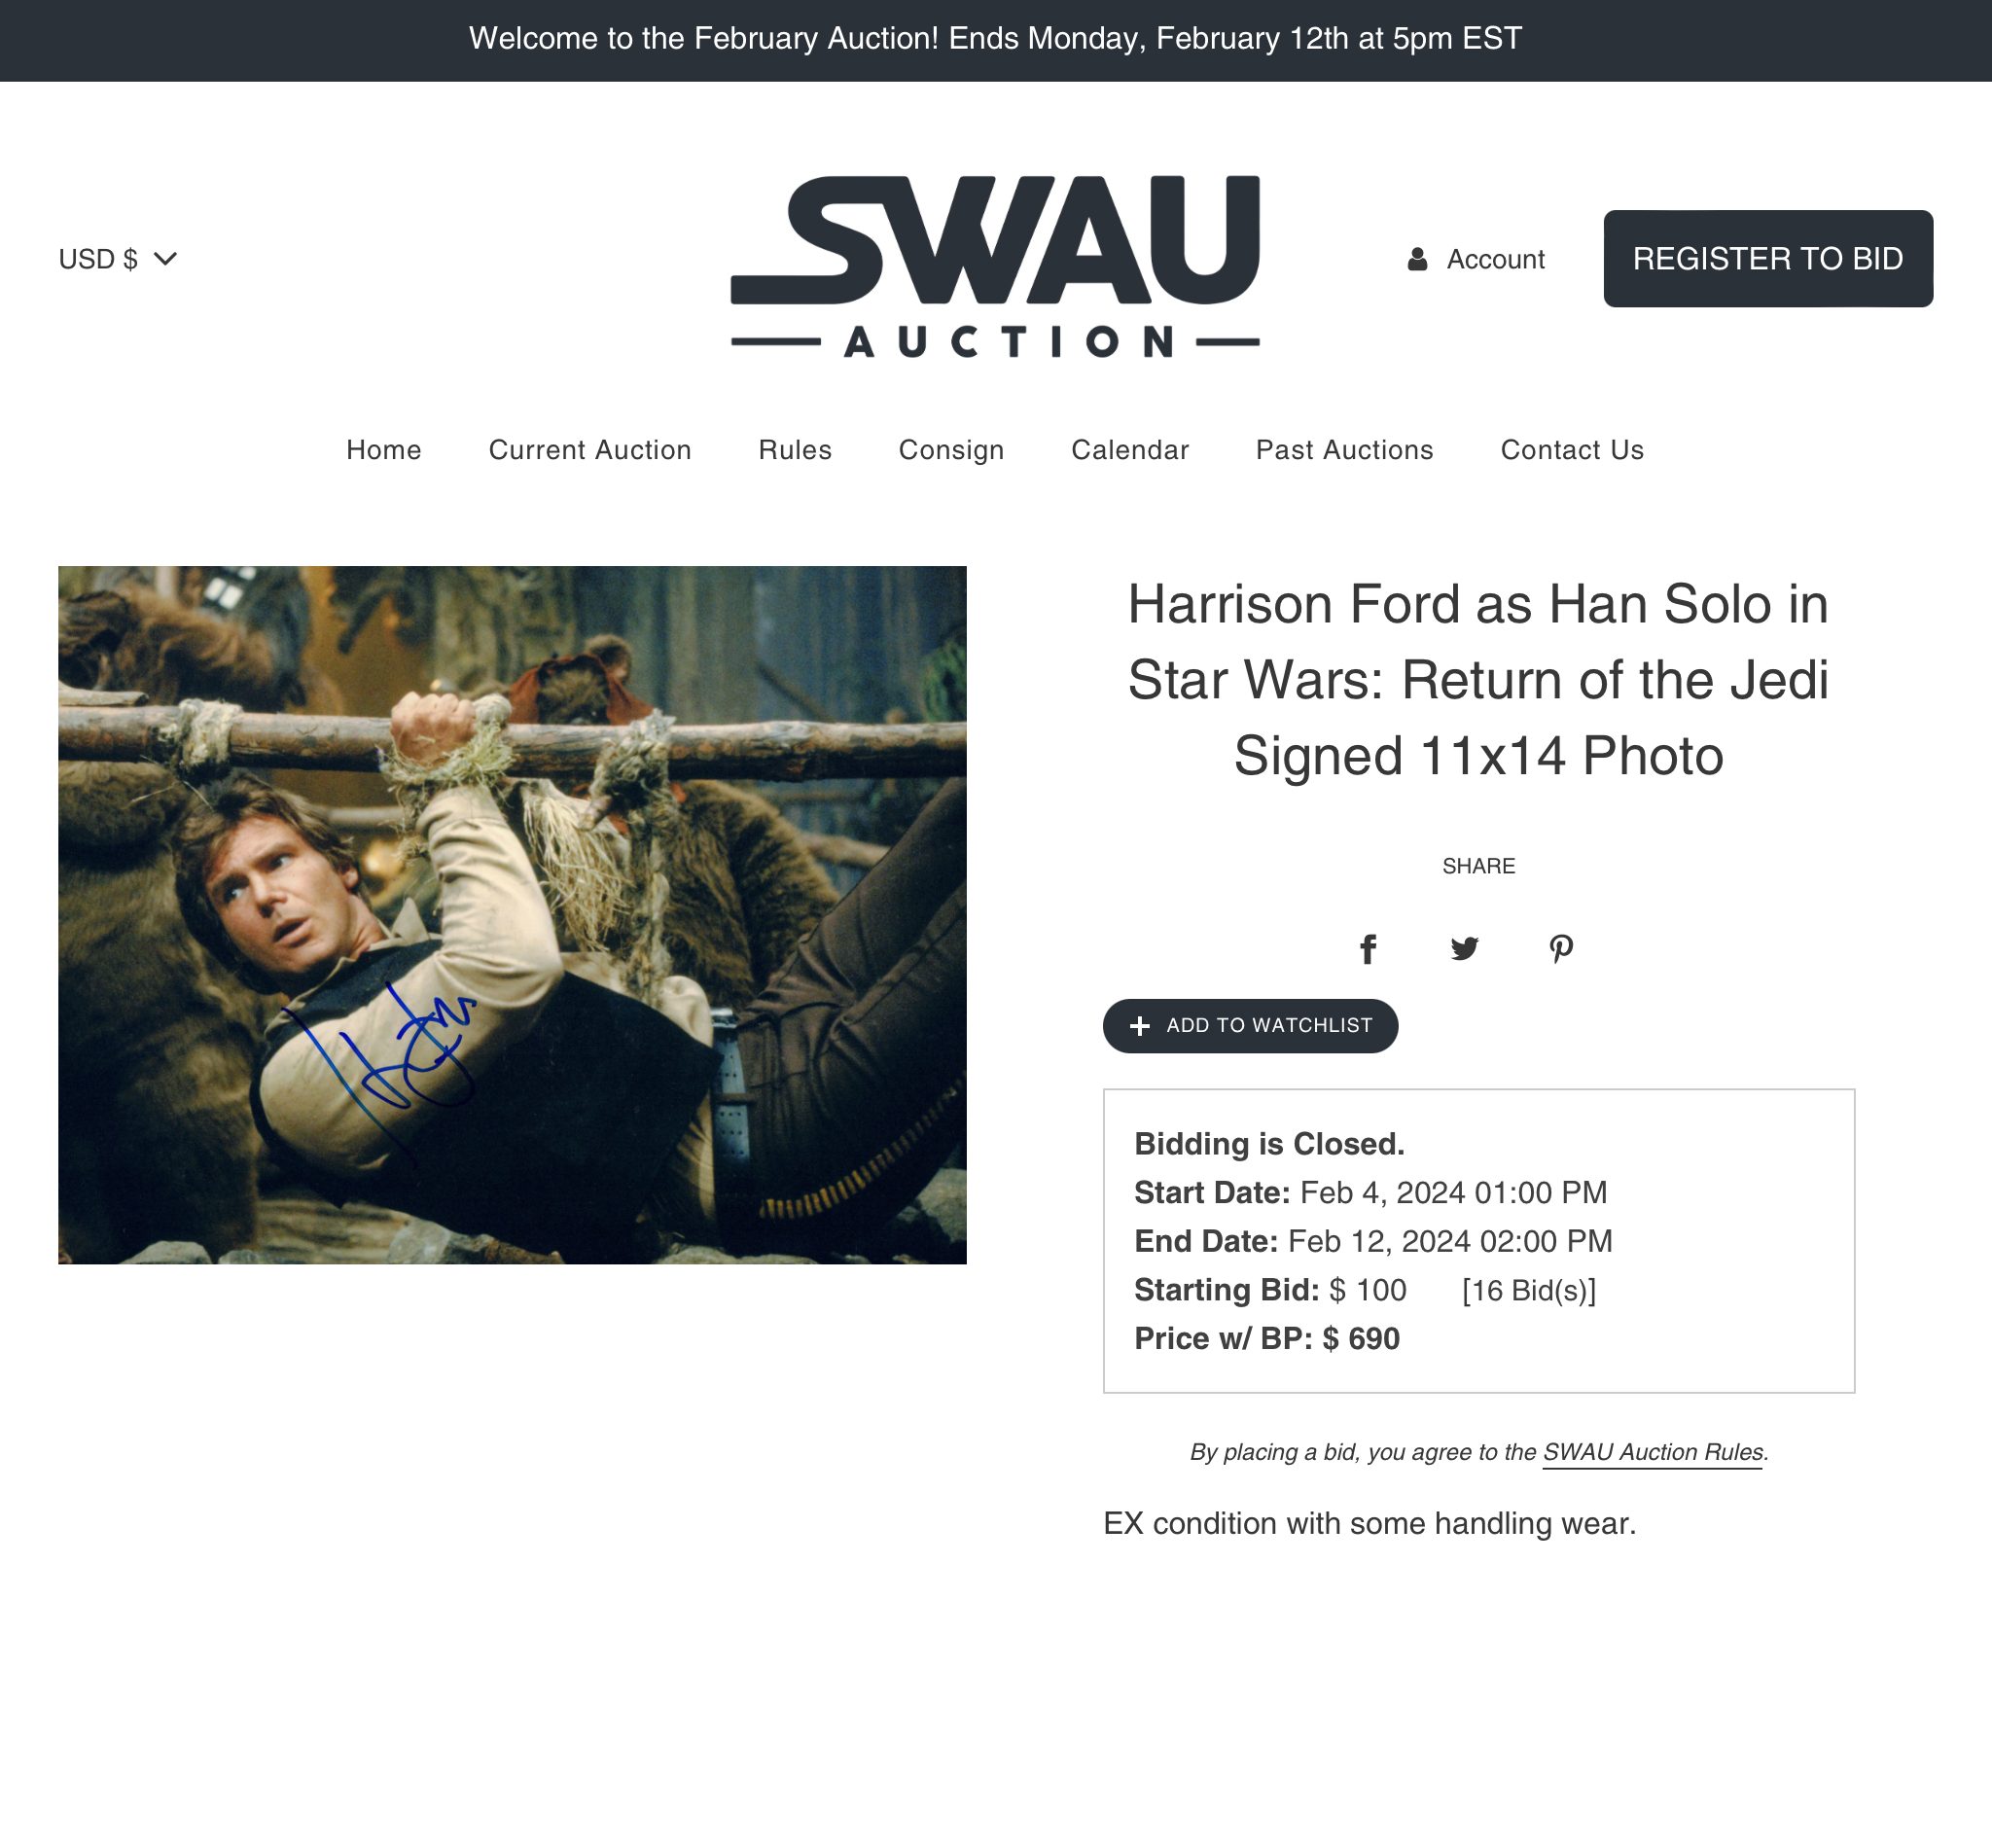Click the SWAU Auction logo
1992x1848 pixels.
pyautogui.click(x=995, y=267)
